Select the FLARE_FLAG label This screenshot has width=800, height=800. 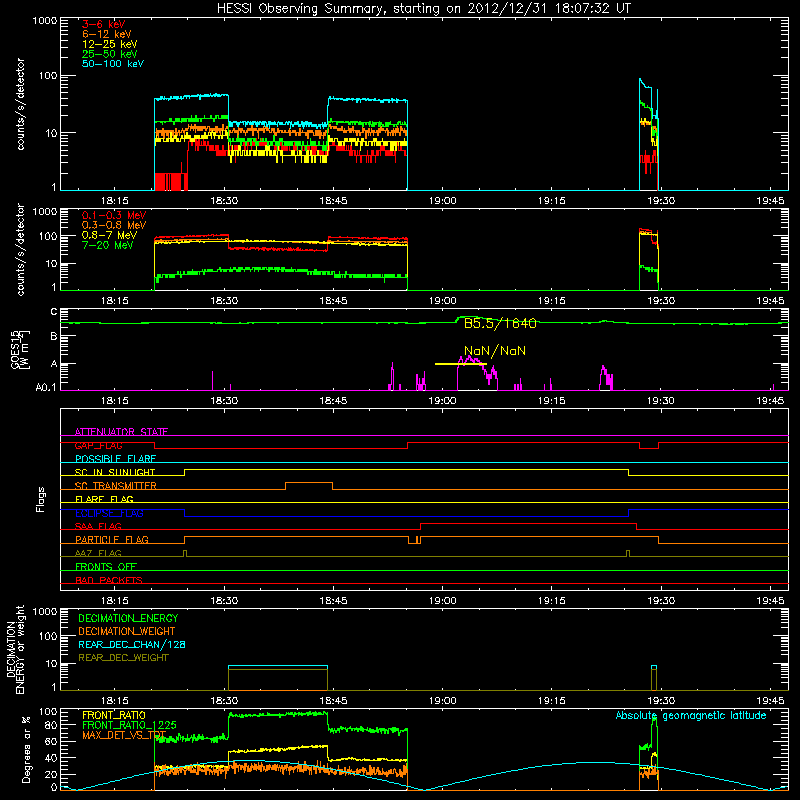tap(104, 499)
